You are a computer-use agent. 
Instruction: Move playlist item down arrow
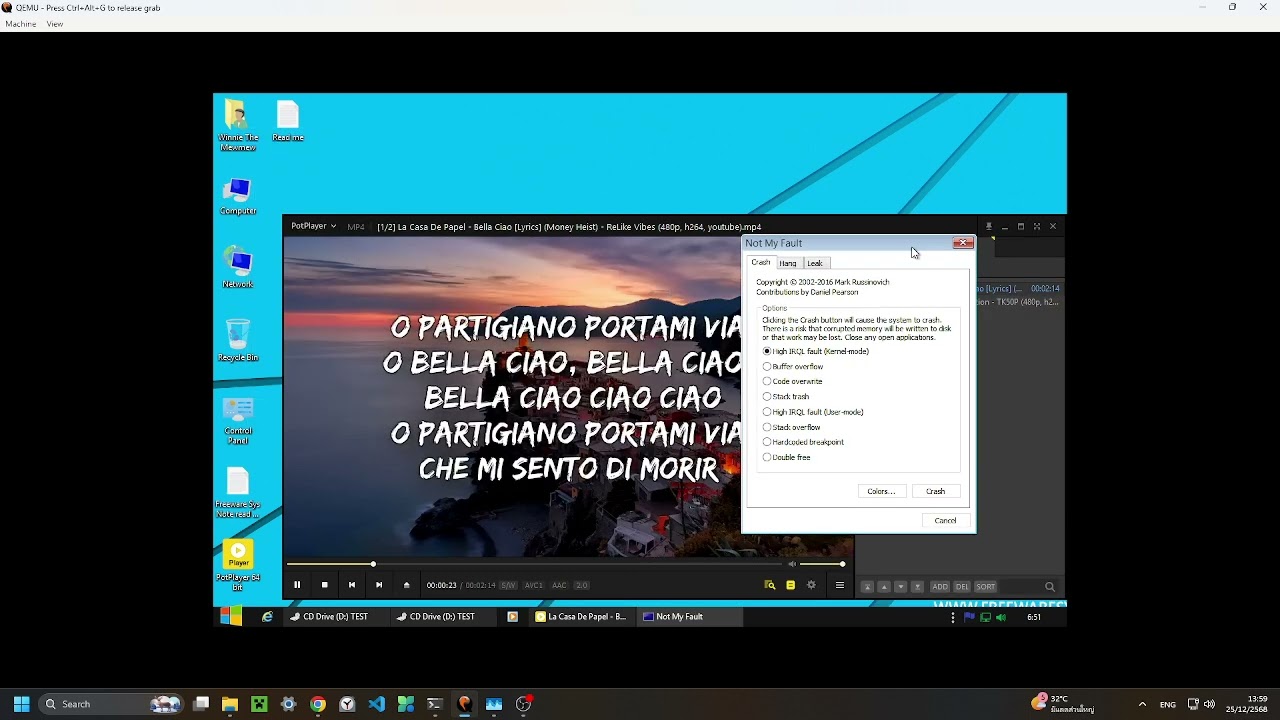[900, 587]
